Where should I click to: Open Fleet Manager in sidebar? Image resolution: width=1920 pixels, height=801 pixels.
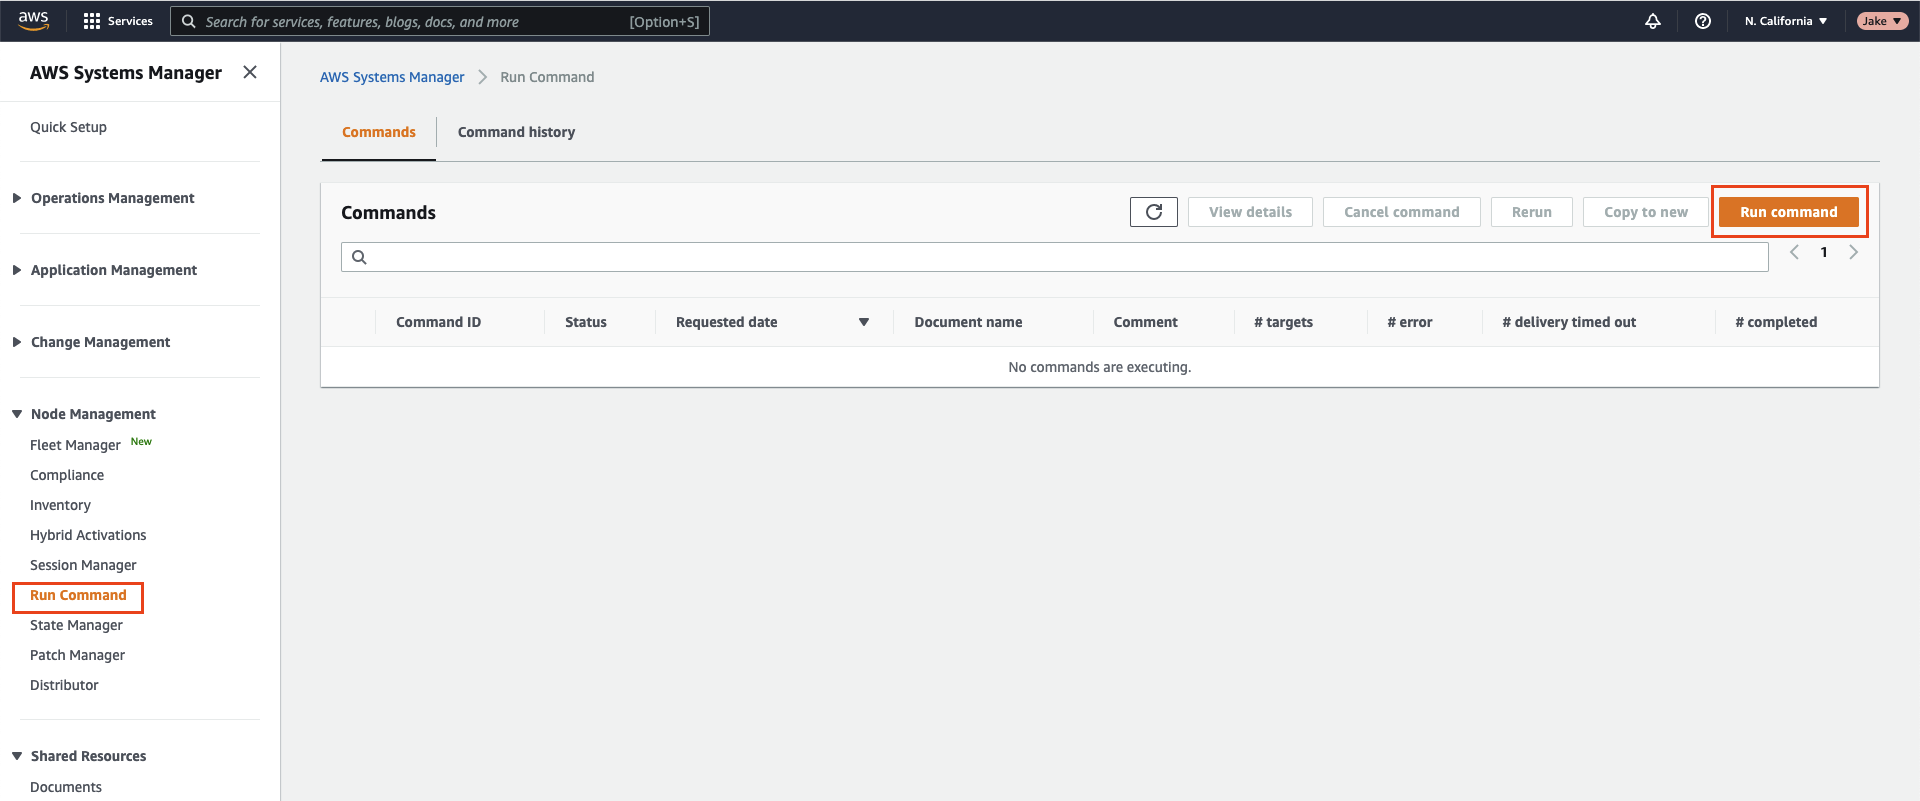(75, 445)
